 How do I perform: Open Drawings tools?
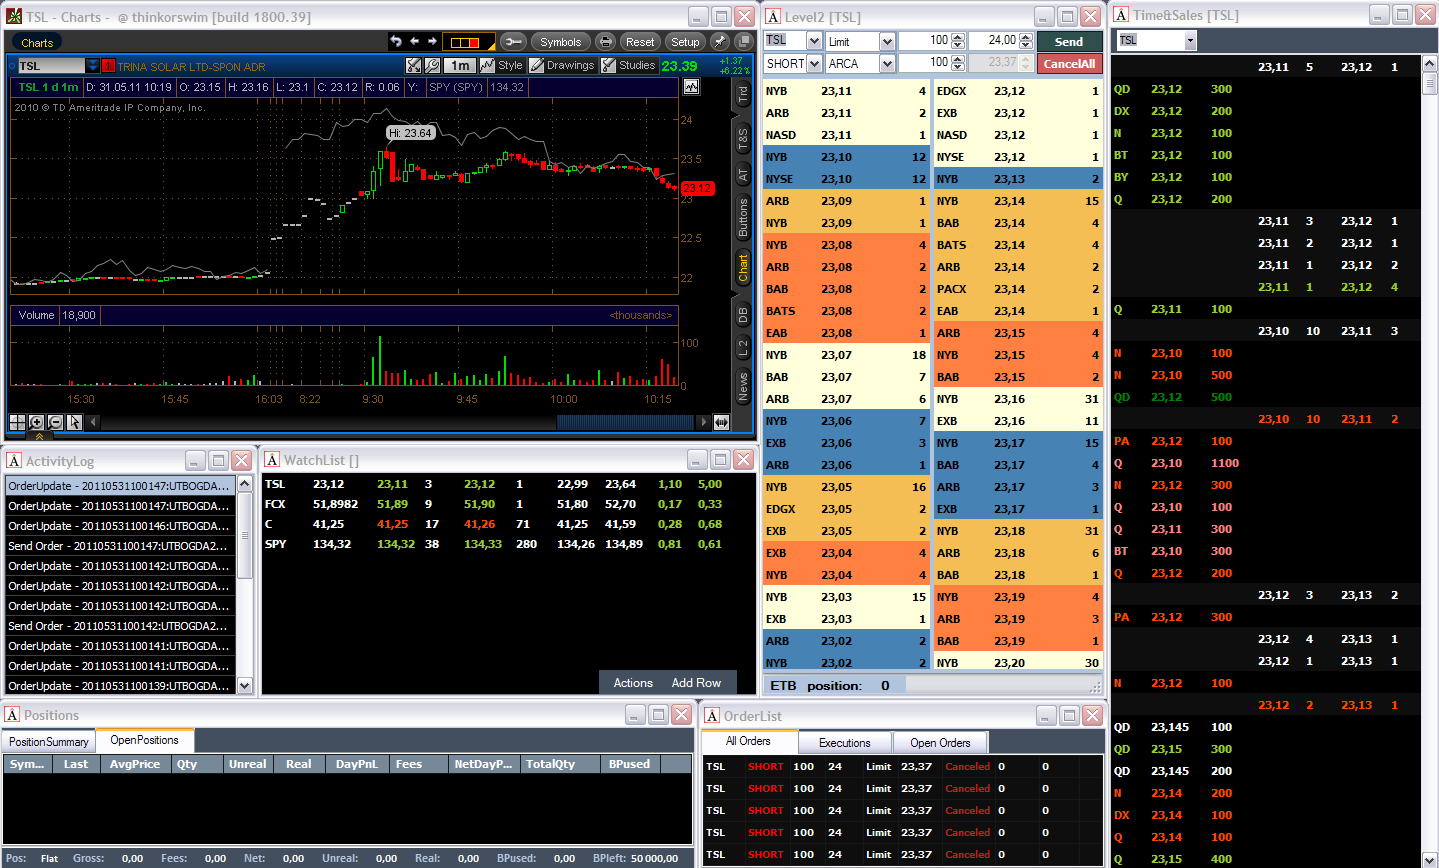tap(562, 65)
